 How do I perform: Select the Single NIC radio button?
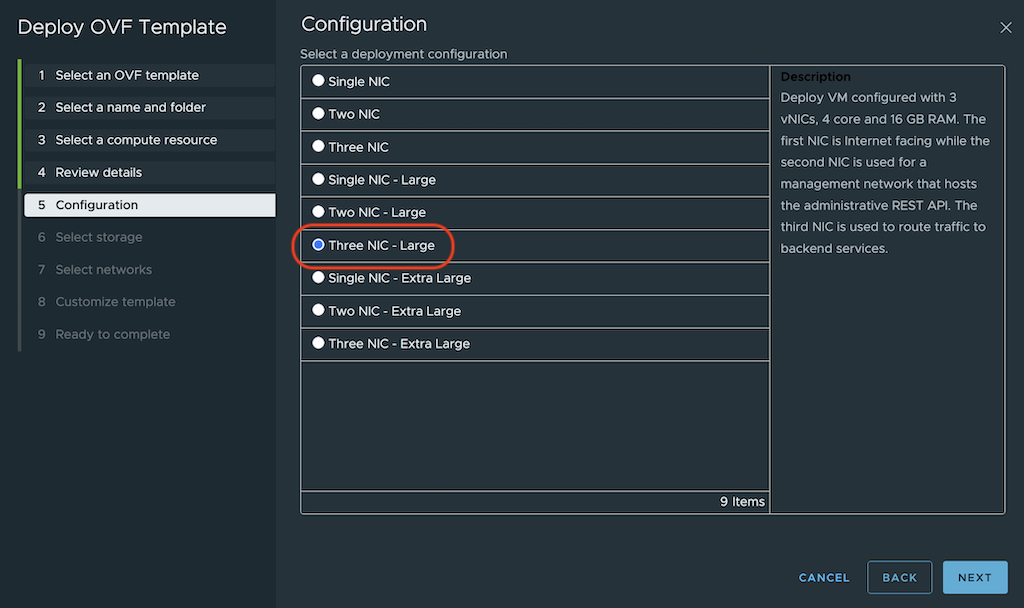pyautogui.click(x=318, y=81)
